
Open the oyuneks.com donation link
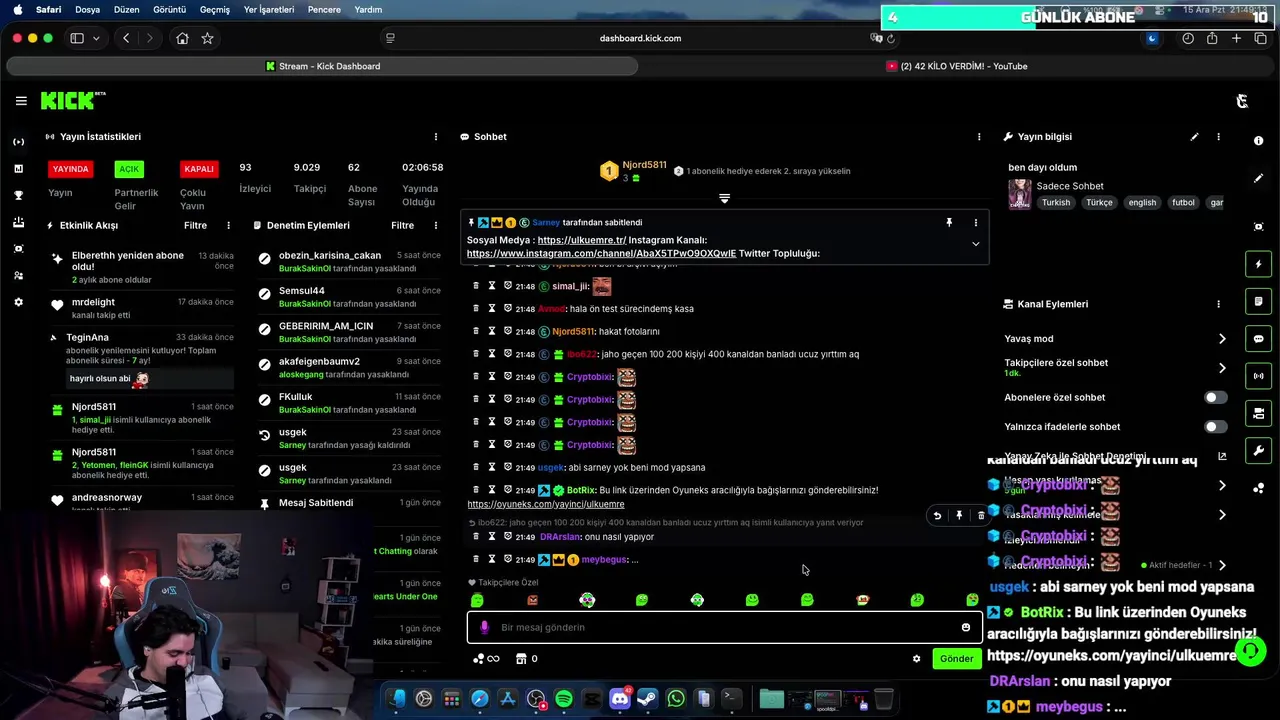[546, 504]
